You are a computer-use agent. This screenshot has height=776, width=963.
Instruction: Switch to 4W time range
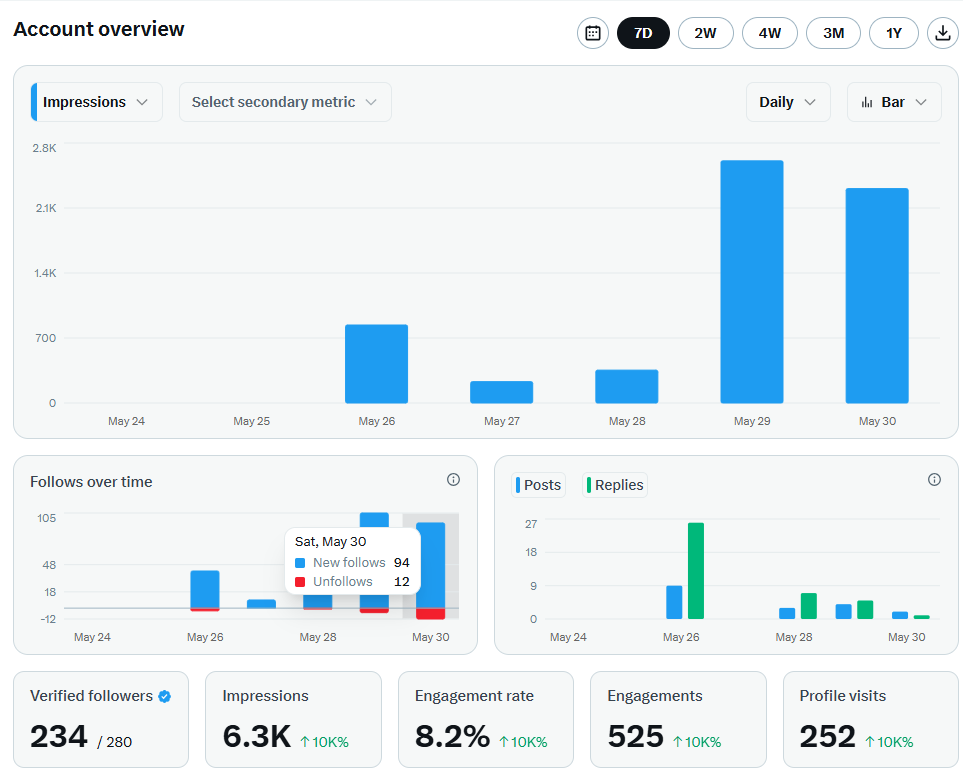point(770,33)
